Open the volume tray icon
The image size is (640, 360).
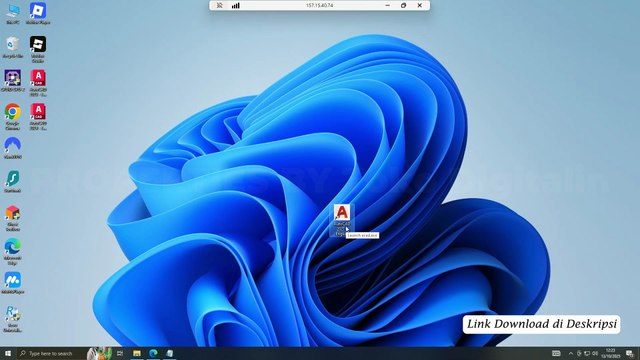(x=595, y=353)
